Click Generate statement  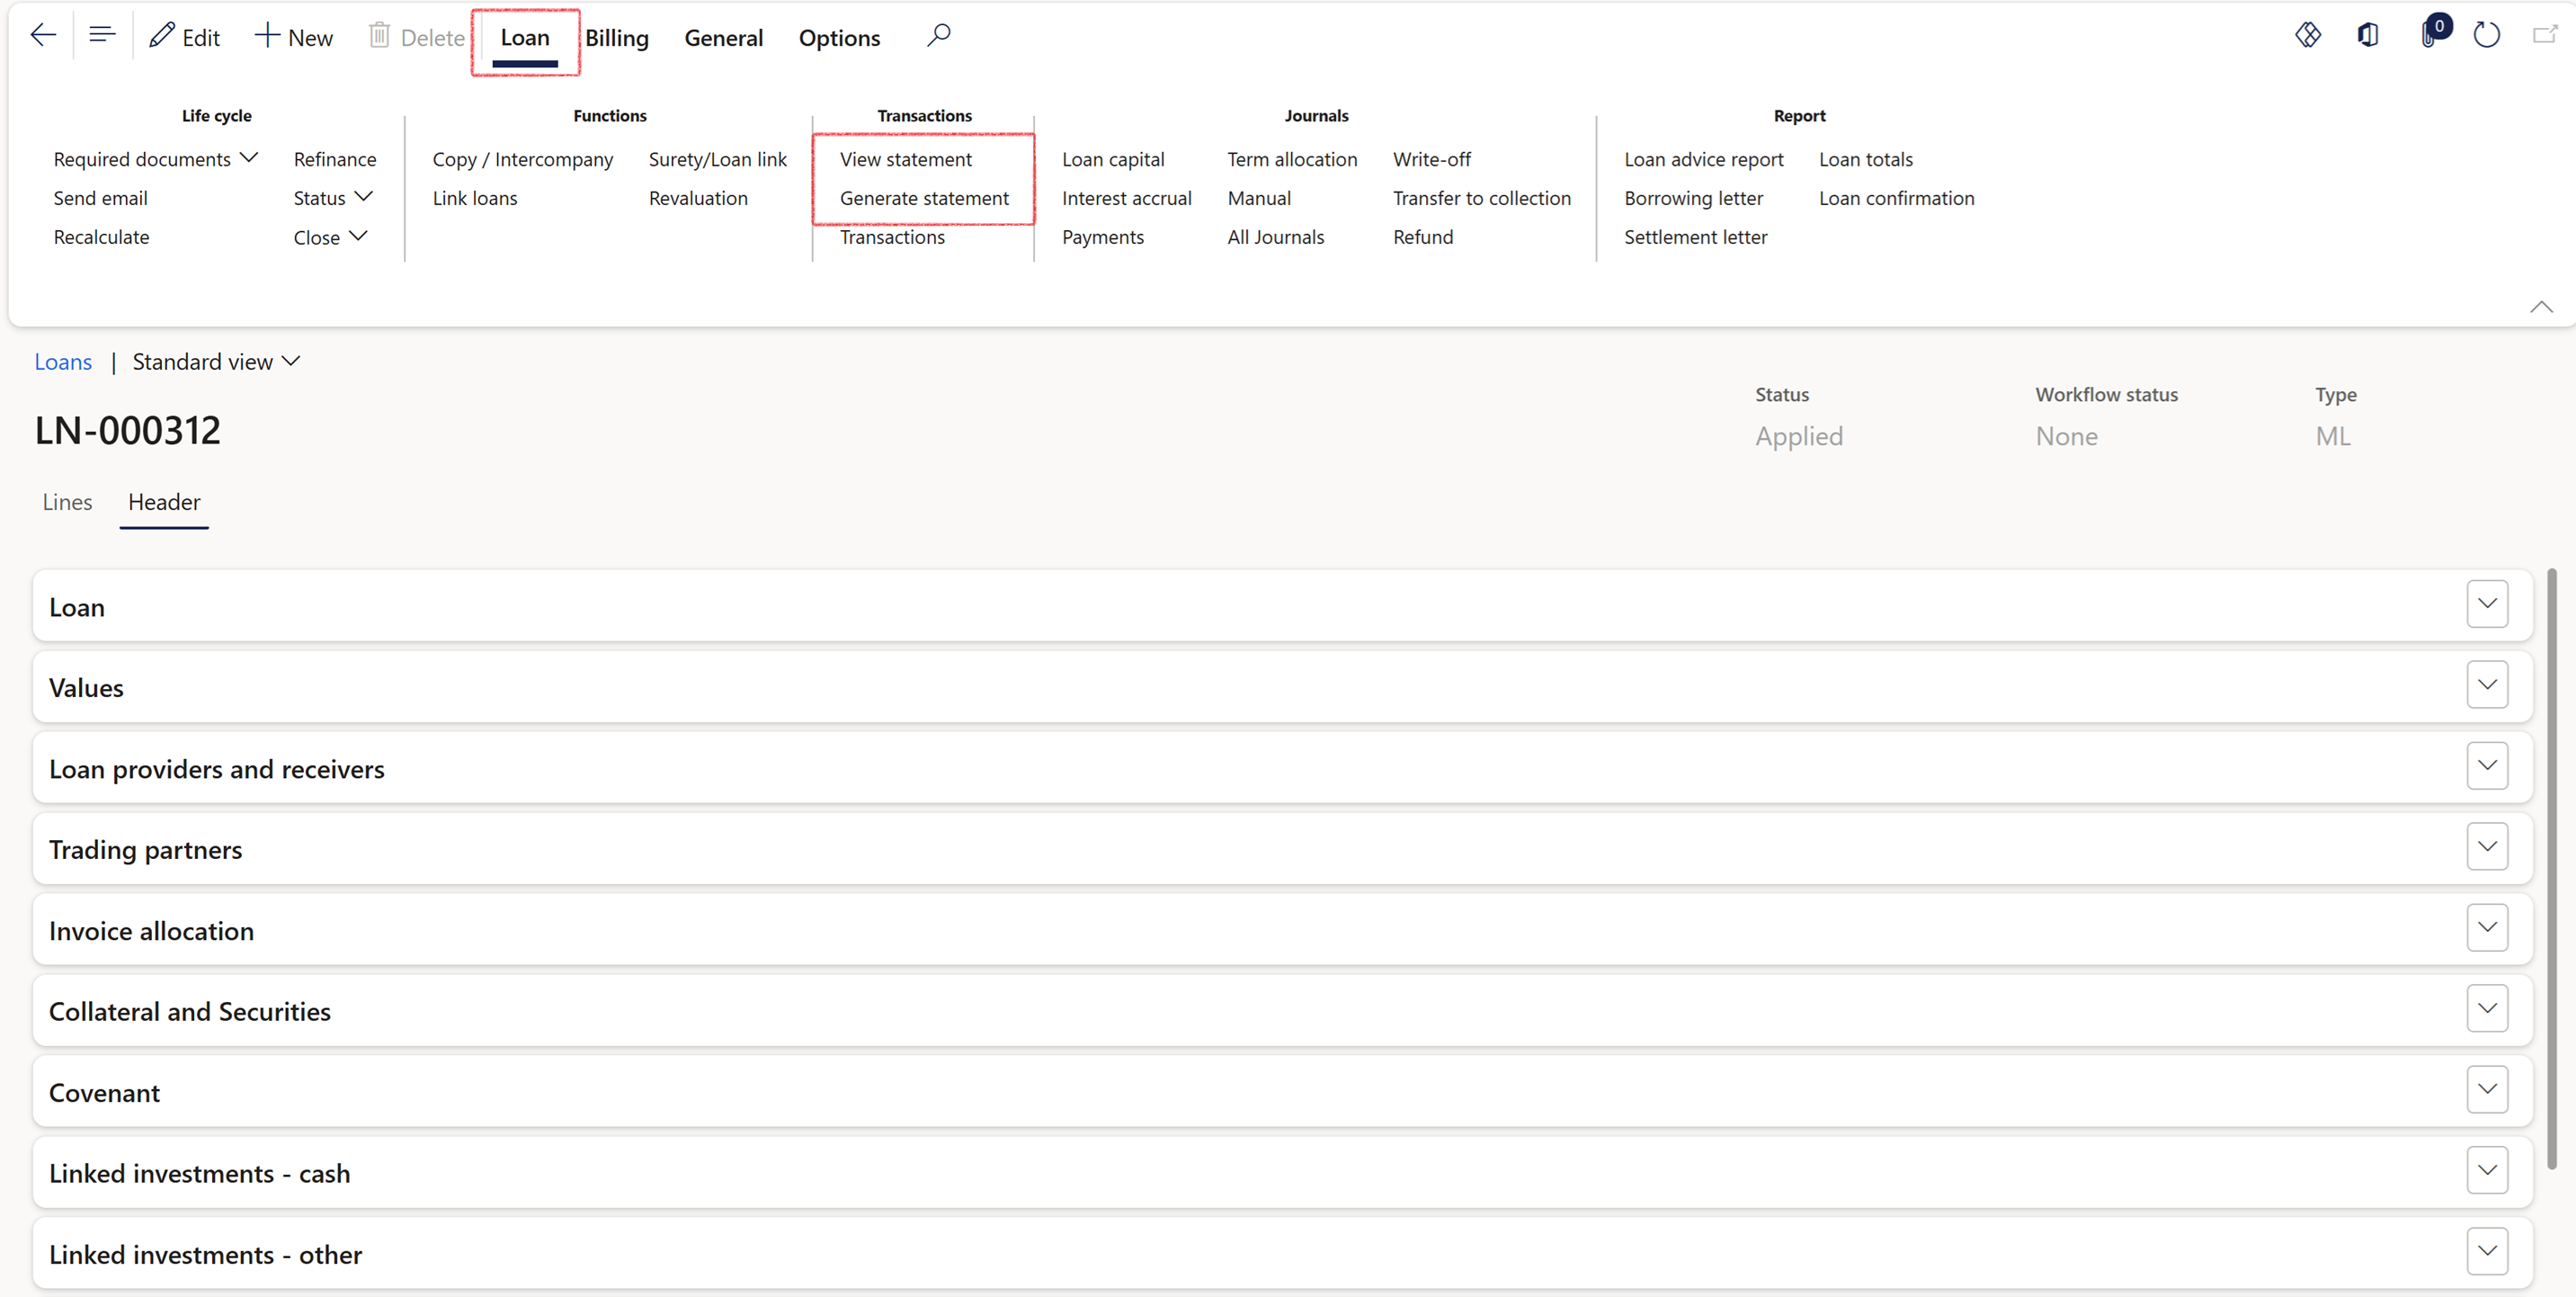[x=924, y=198]
